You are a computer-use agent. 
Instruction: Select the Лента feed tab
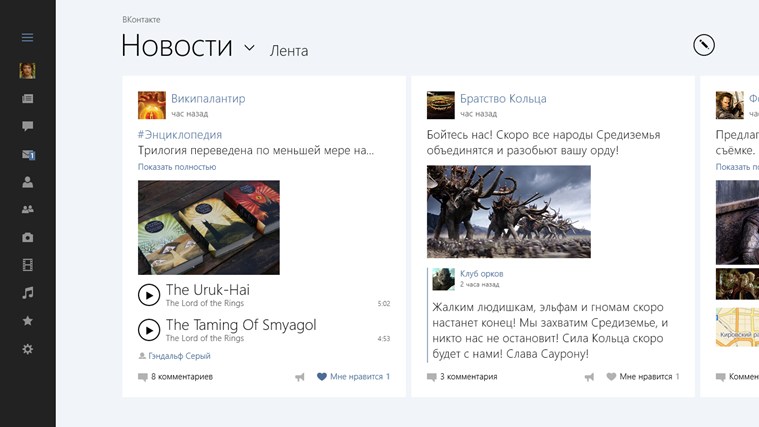289,51
